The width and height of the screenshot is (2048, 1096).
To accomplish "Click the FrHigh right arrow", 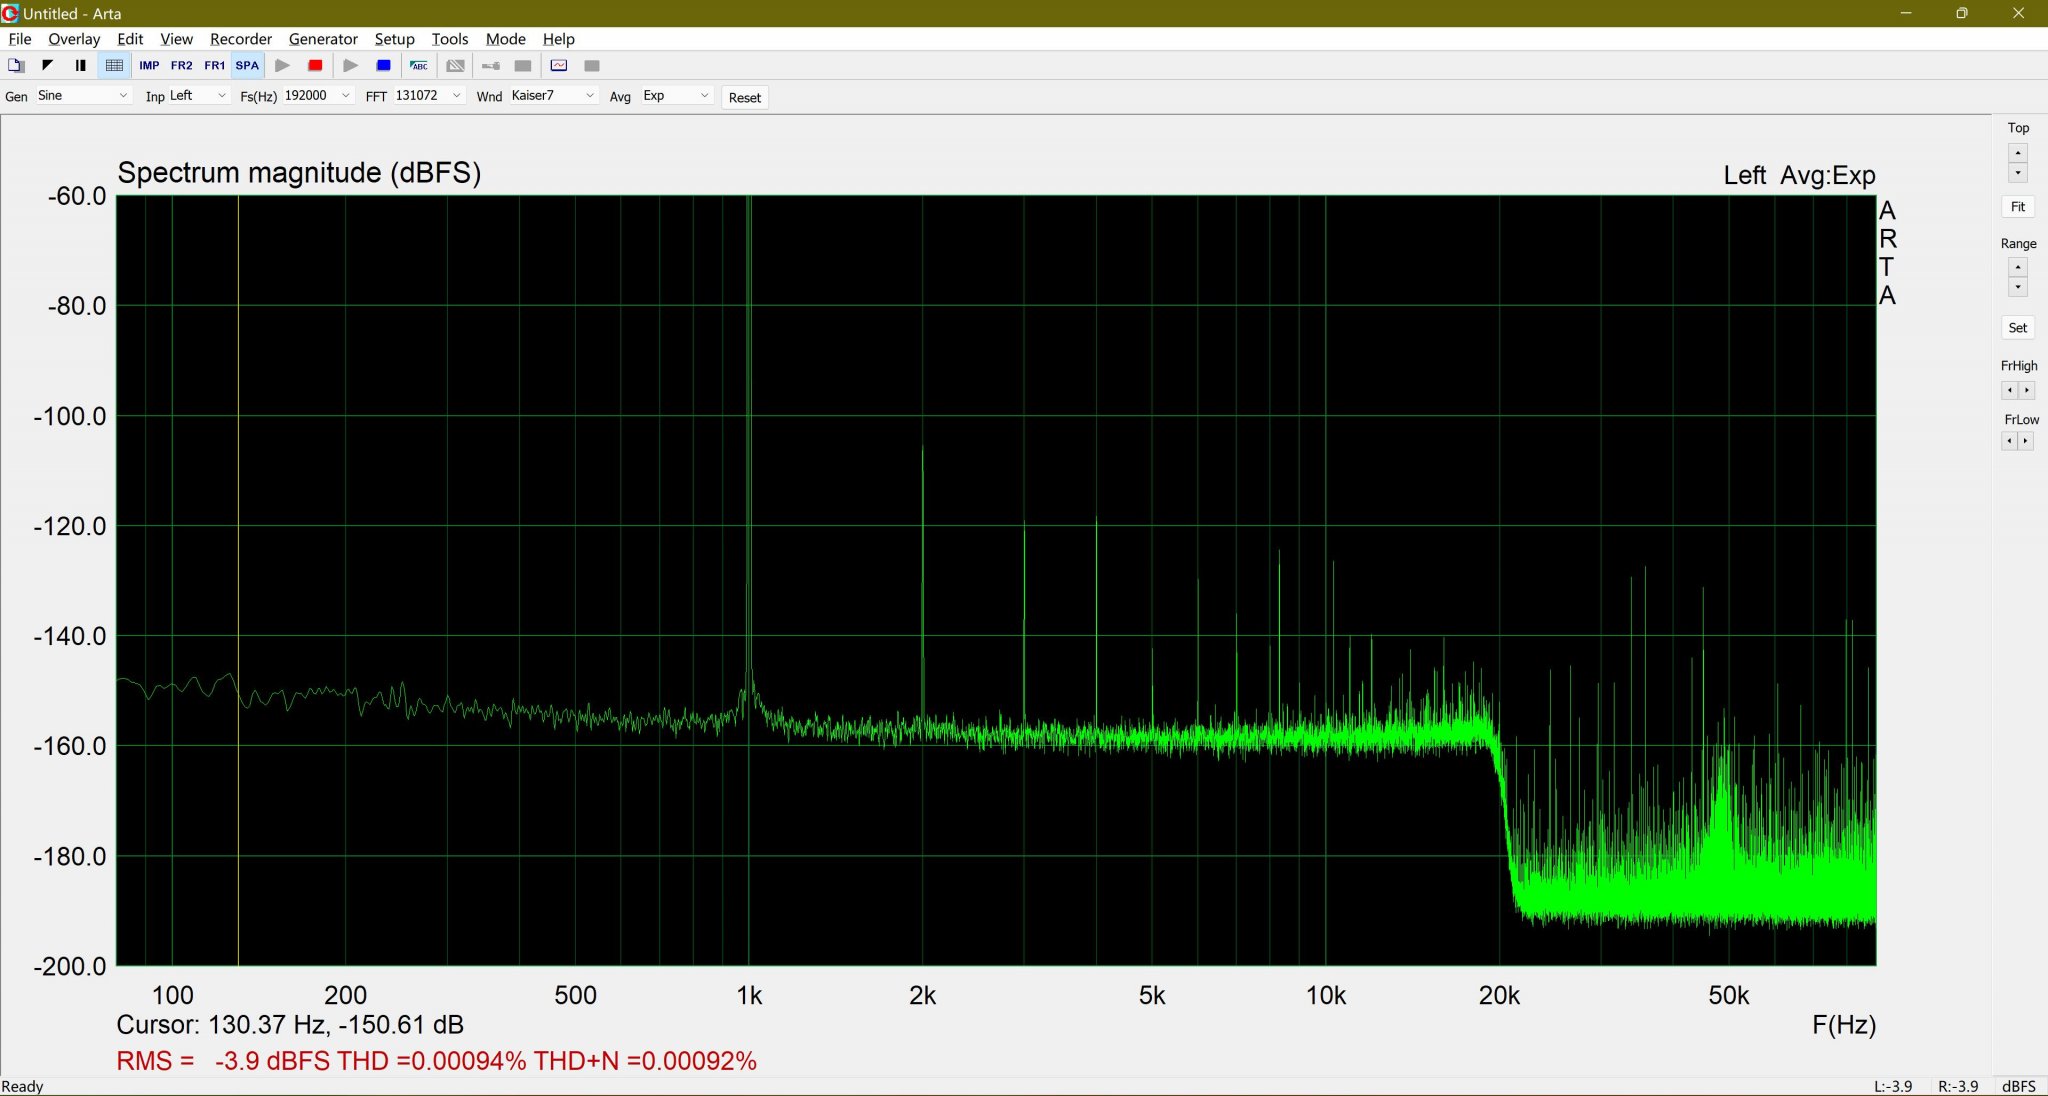I will (x=2026, y=391).
